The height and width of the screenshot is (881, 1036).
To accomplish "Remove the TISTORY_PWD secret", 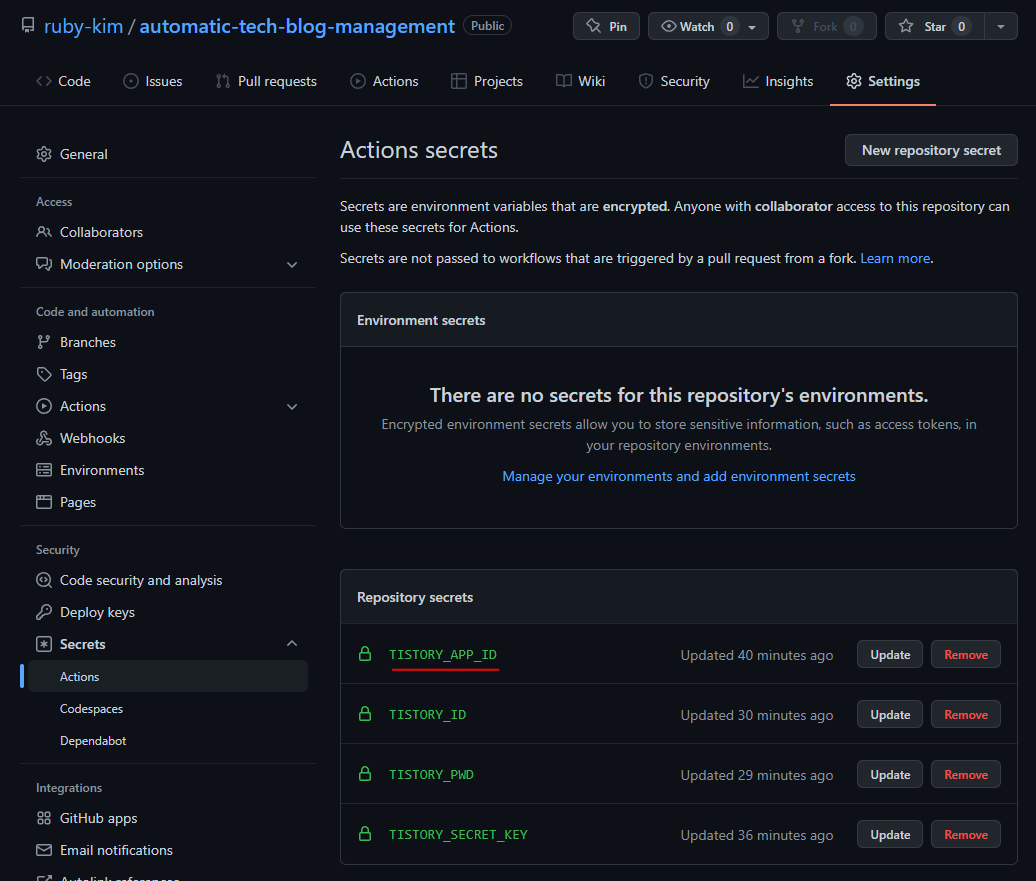I will [965, 775].
